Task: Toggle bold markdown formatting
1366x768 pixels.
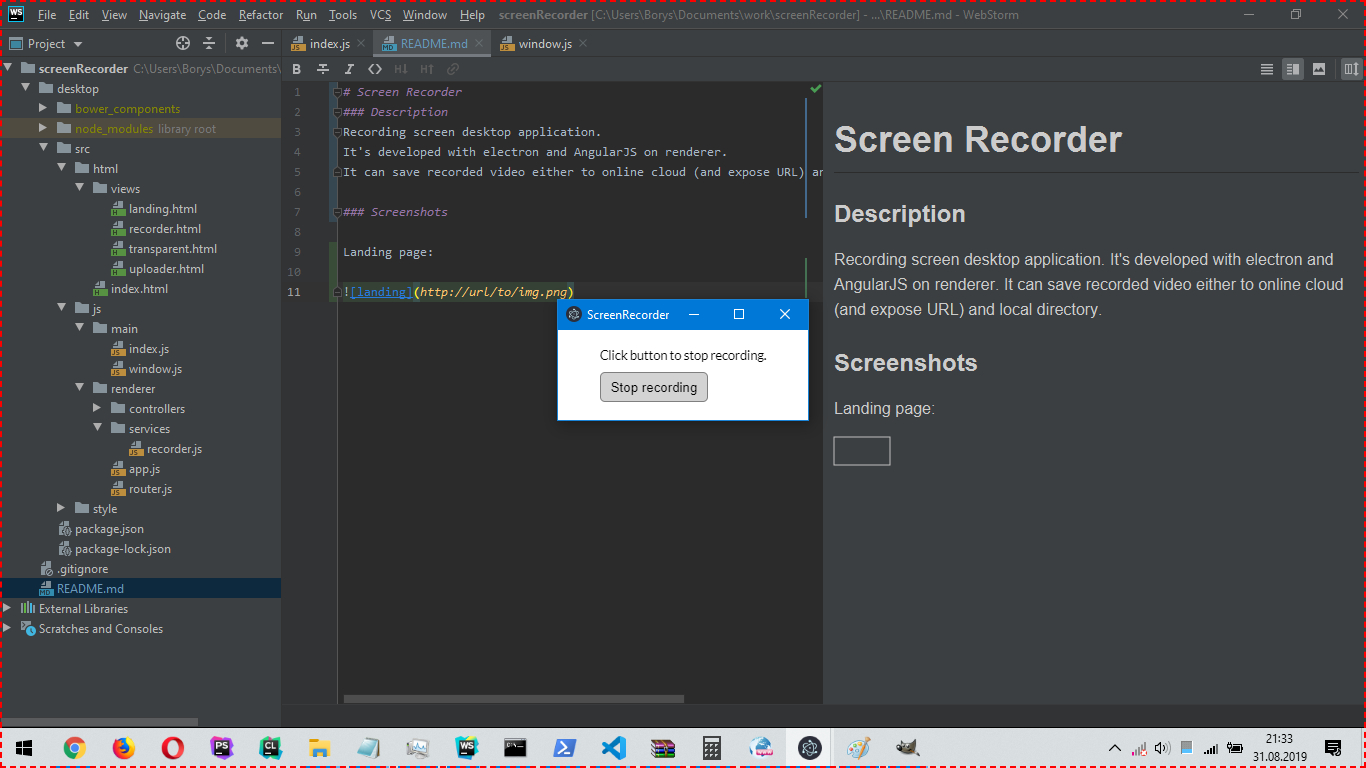Action: coord(296,69)
